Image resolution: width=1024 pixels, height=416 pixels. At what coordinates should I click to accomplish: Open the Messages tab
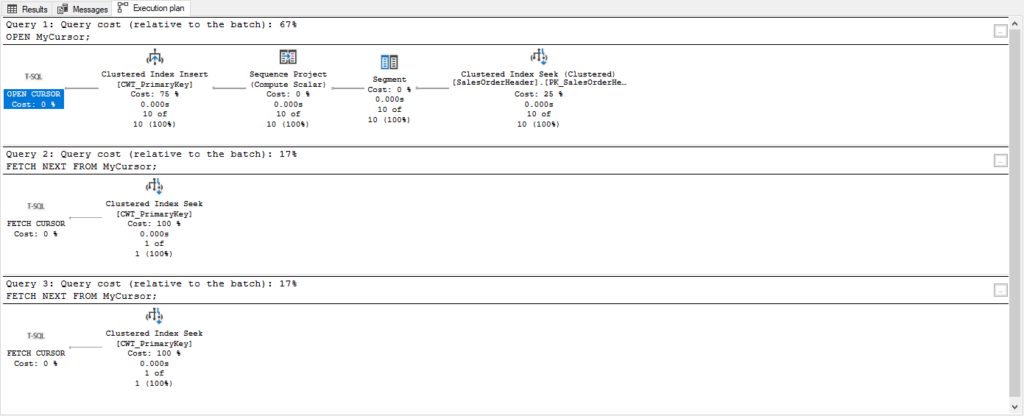82,9
